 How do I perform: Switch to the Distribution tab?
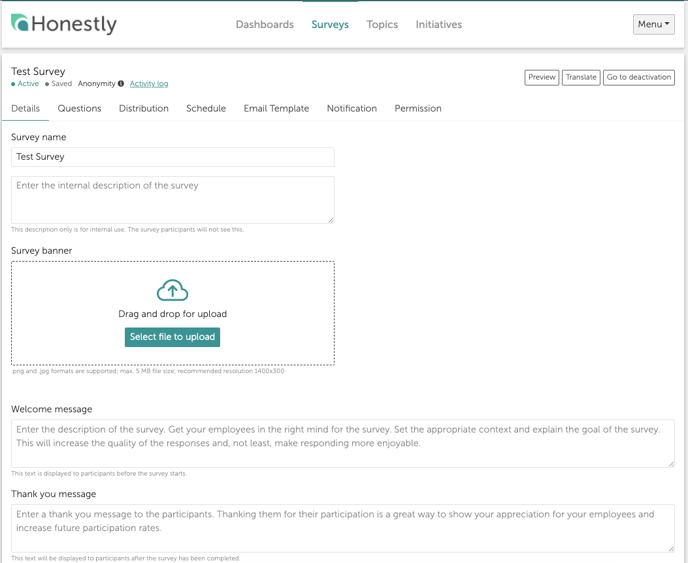point(143,108)
